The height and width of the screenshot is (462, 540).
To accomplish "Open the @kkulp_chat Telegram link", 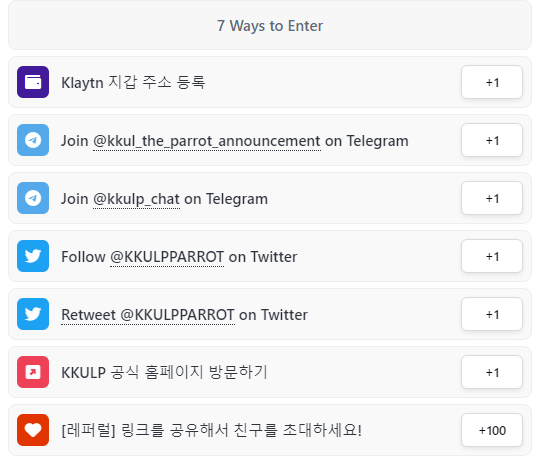I will pos(136,199).
